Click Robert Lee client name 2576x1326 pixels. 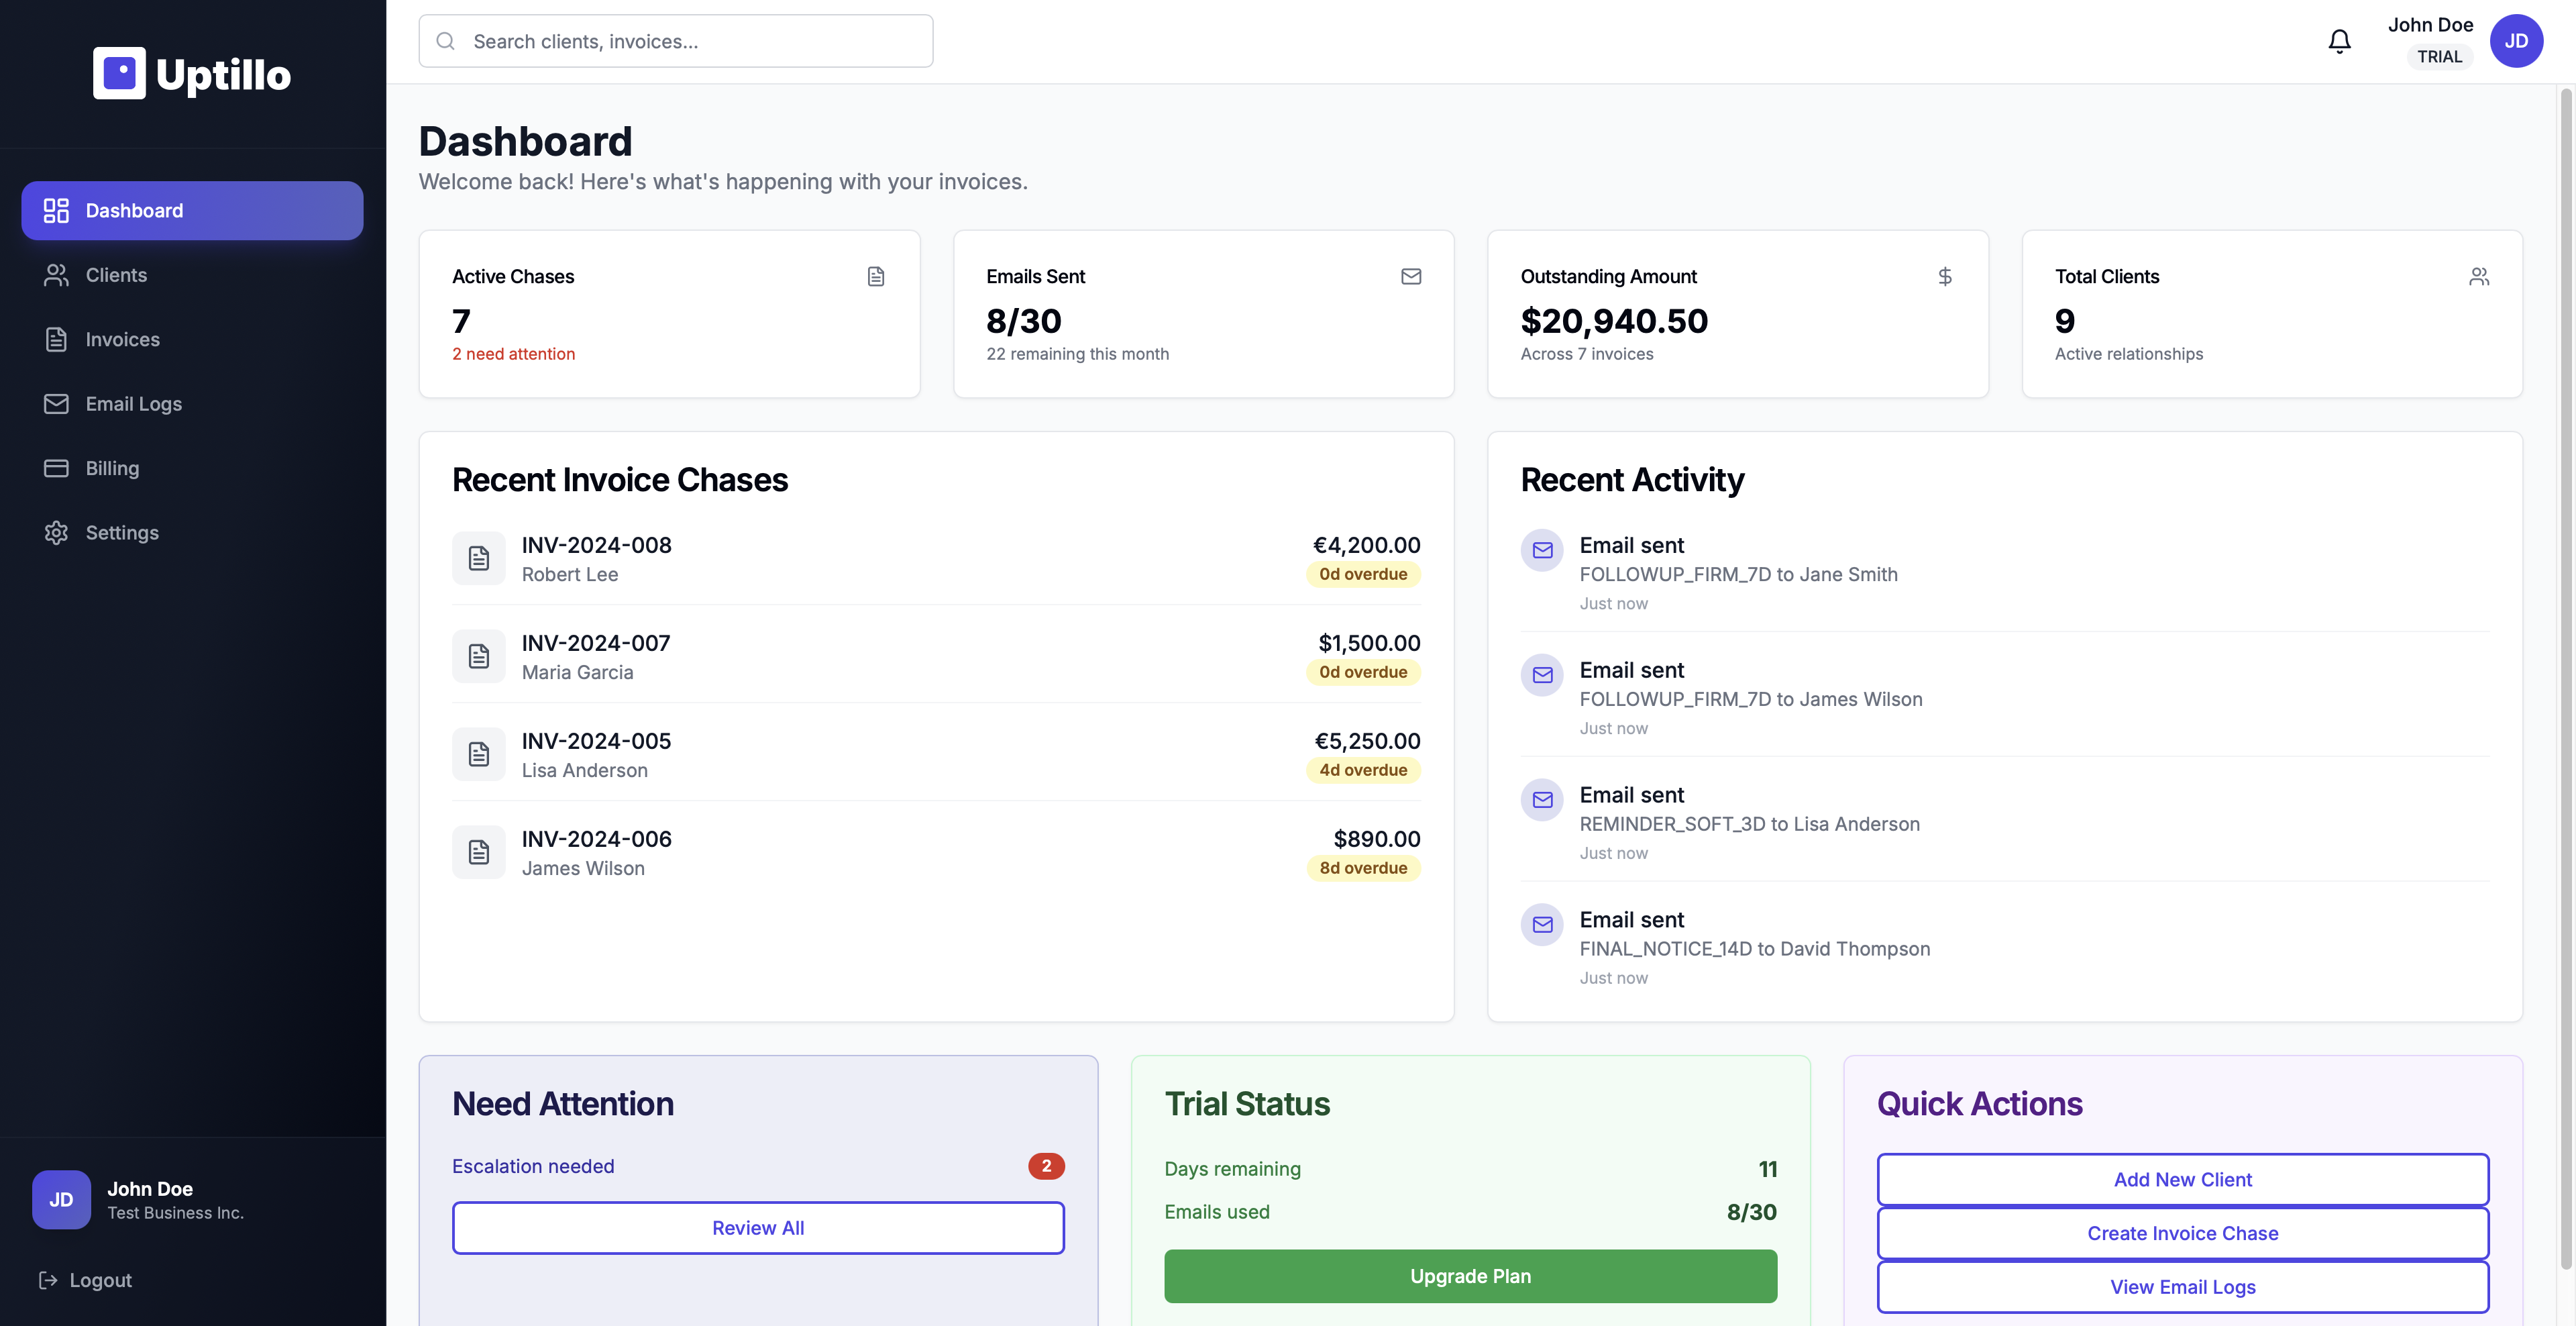click(570, 574)
